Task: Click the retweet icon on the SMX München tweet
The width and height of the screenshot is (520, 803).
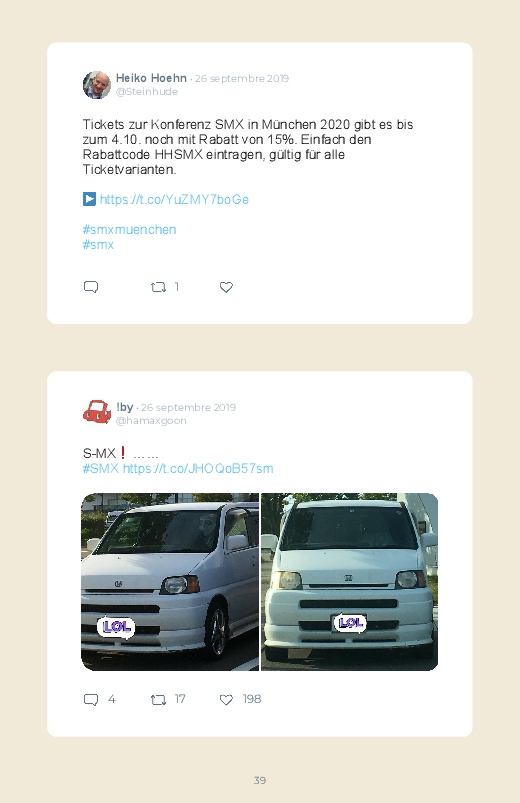Action: point(158,287)
